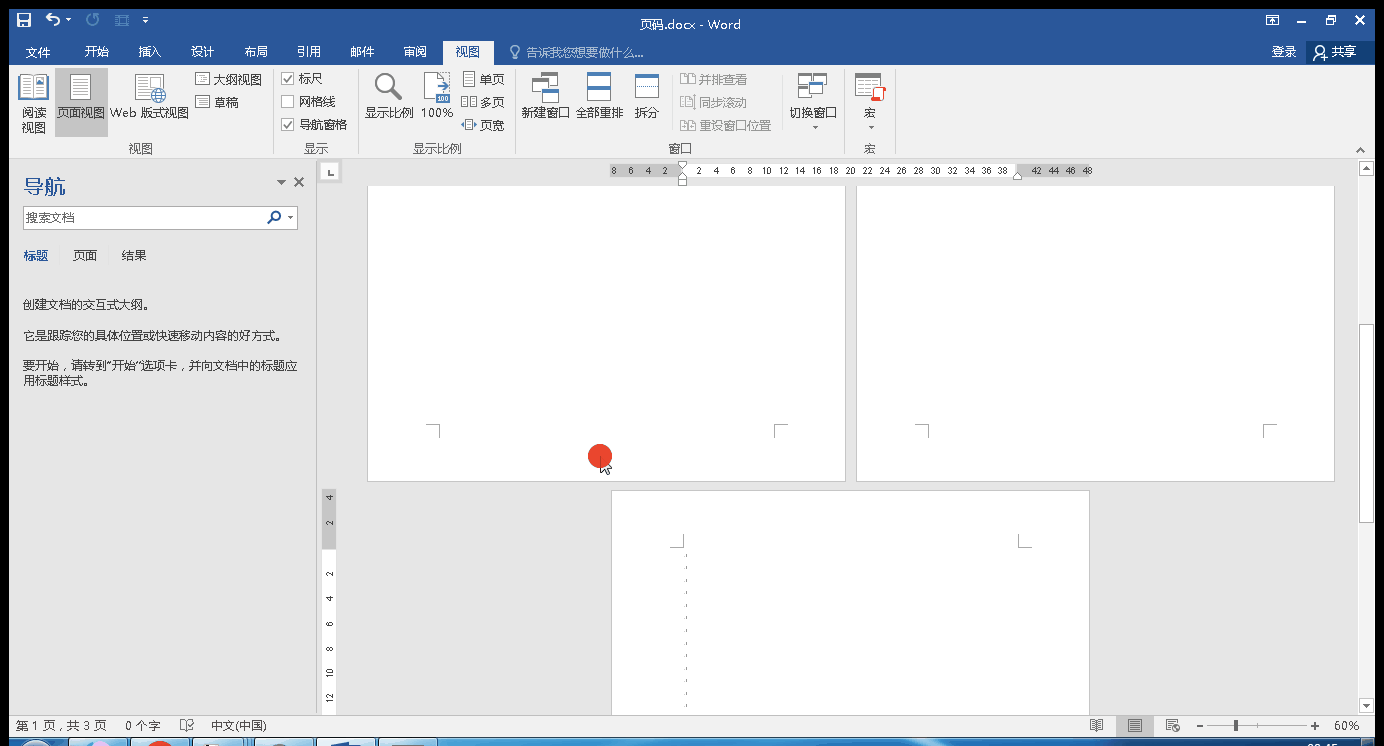This screenshot has height=746, width=1384.
Task: Switch to 大纲视图 outline view
Action: 229,79
